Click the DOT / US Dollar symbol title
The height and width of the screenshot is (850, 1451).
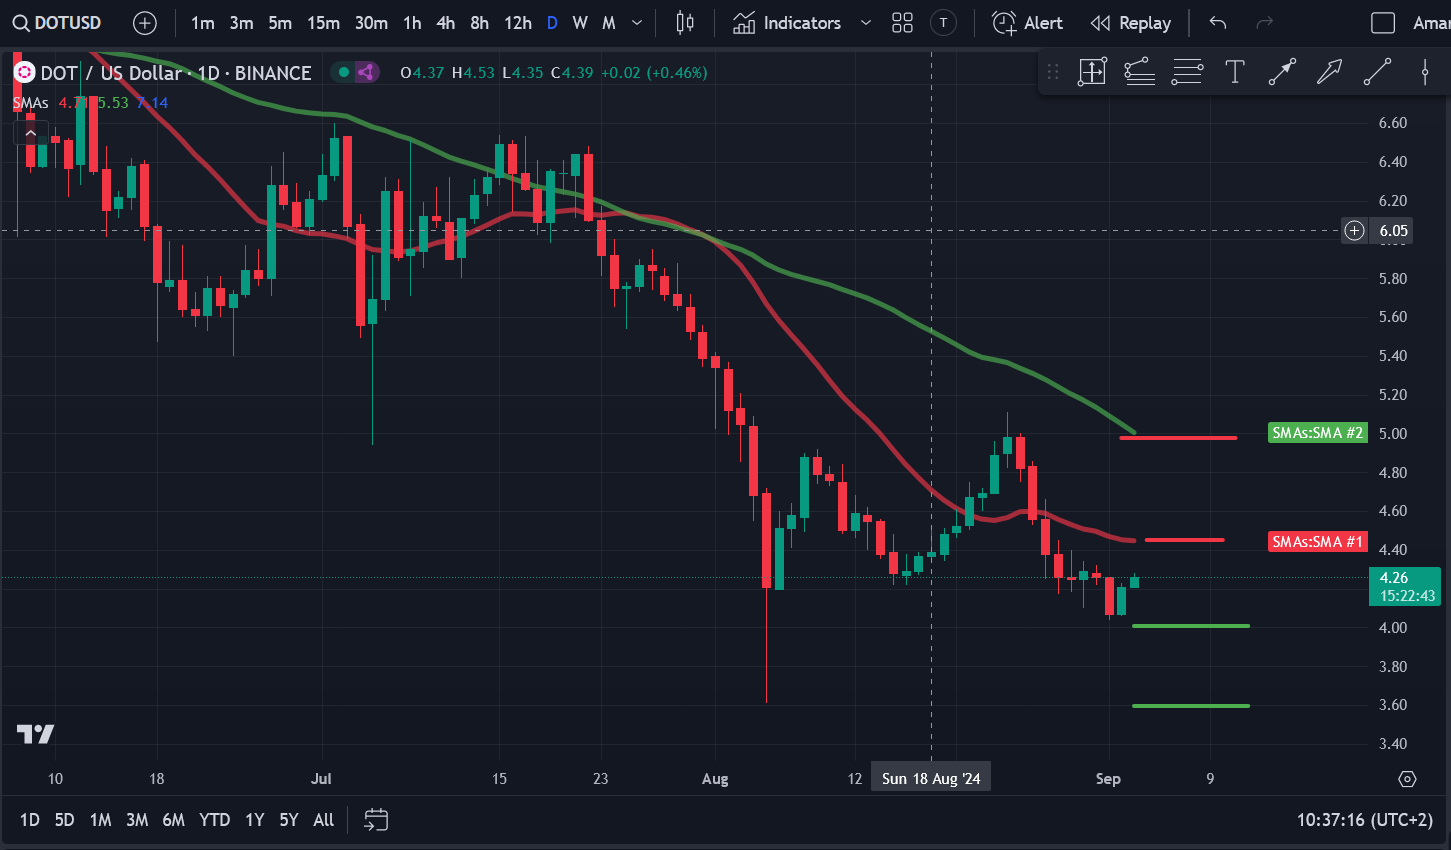coord(176,73)
